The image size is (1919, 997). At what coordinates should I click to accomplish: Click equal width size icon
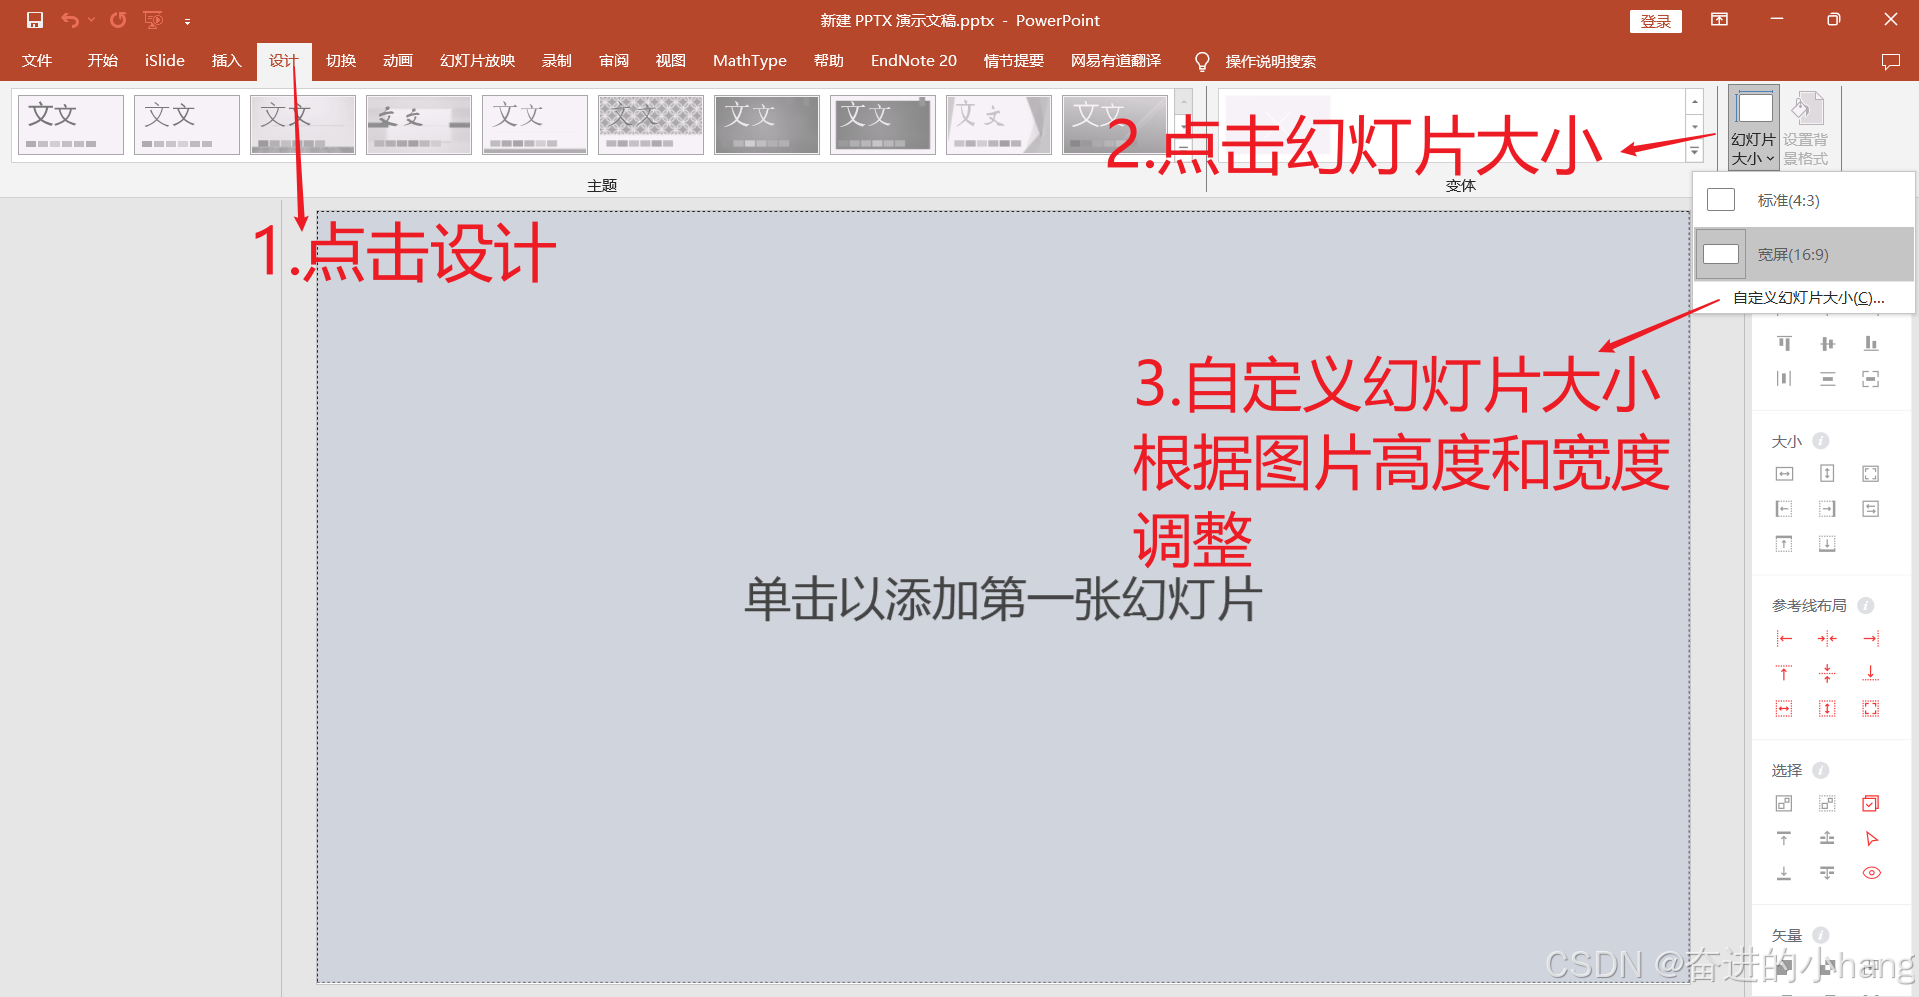click(1784, 474)
